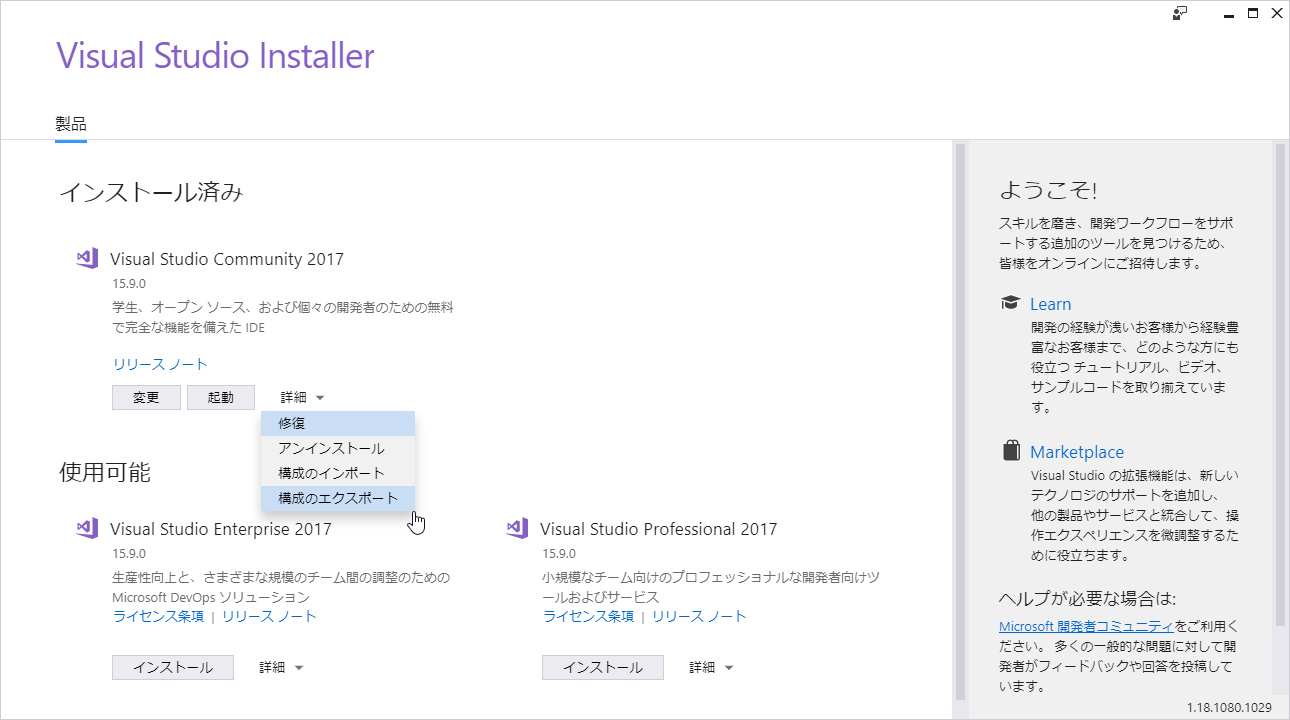
Task: Click the 起動 button to launch Visual Studio
Action: [x=221, y=396]
